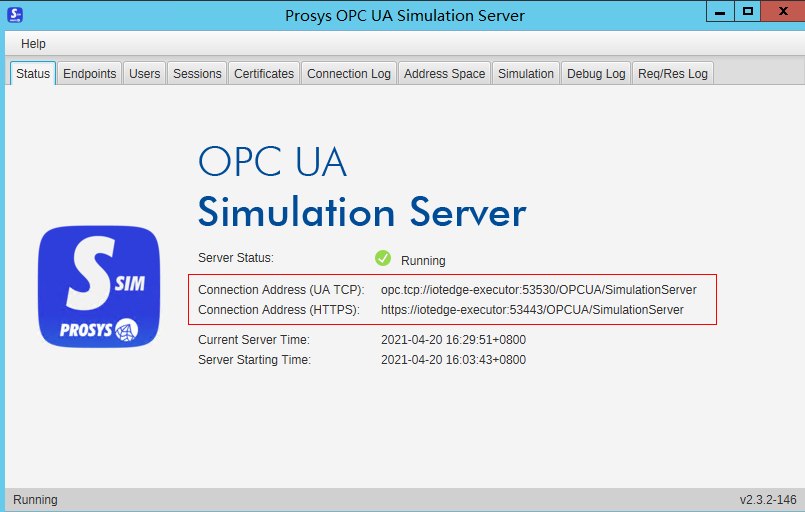Viewport: 805px width, 512px height.
Task: Open the Certificates tab
Action: (x=264, y=73)
